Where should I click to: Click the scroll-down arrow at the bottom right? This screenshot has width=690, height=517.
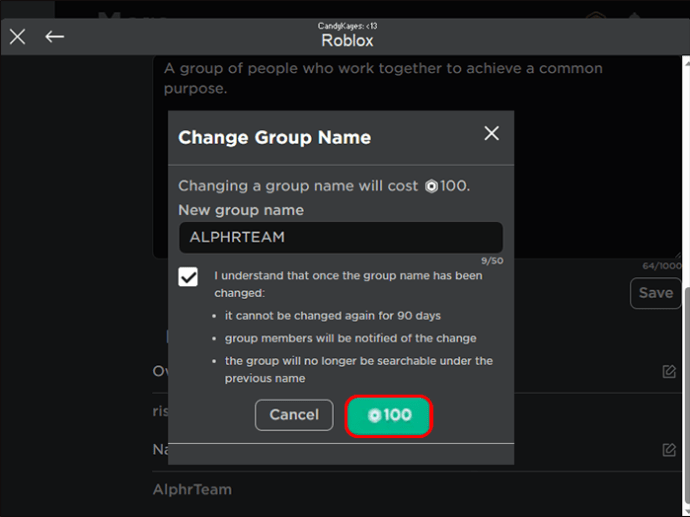pos(686,512)
